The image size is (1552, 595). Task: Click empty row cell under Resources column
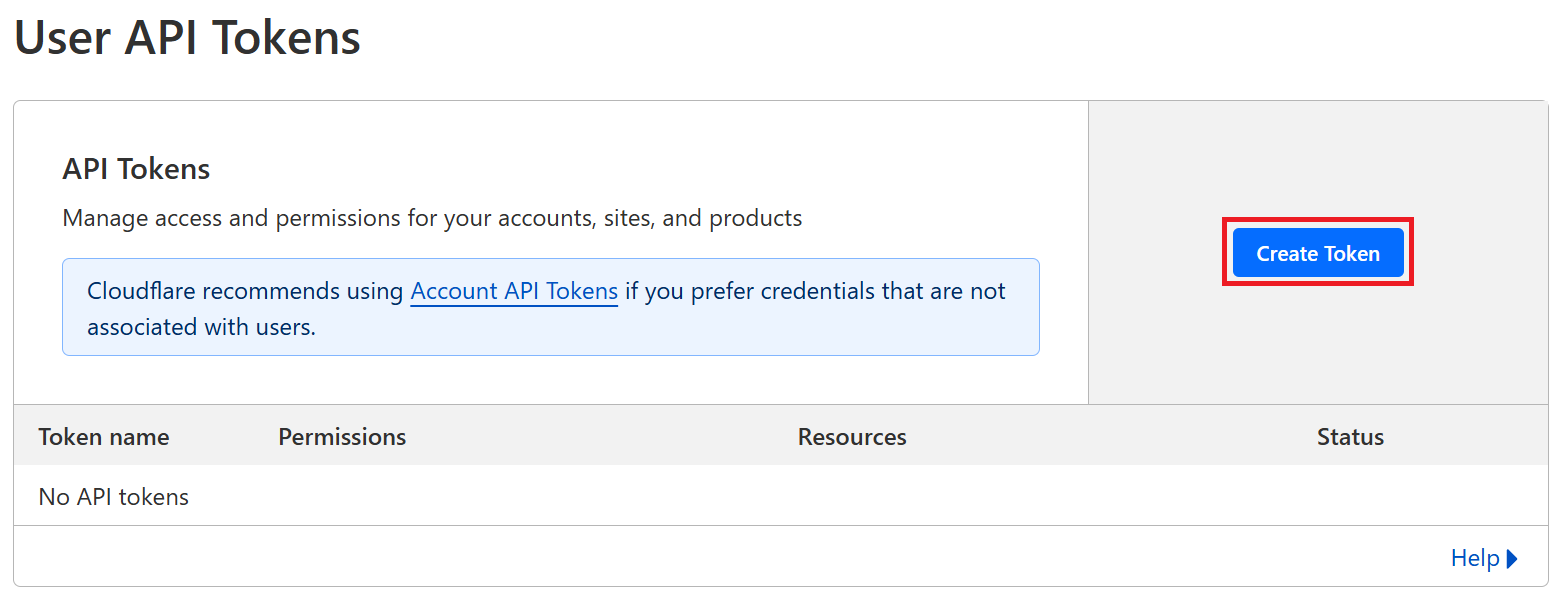pyautogui.click(x=852, y=497)
